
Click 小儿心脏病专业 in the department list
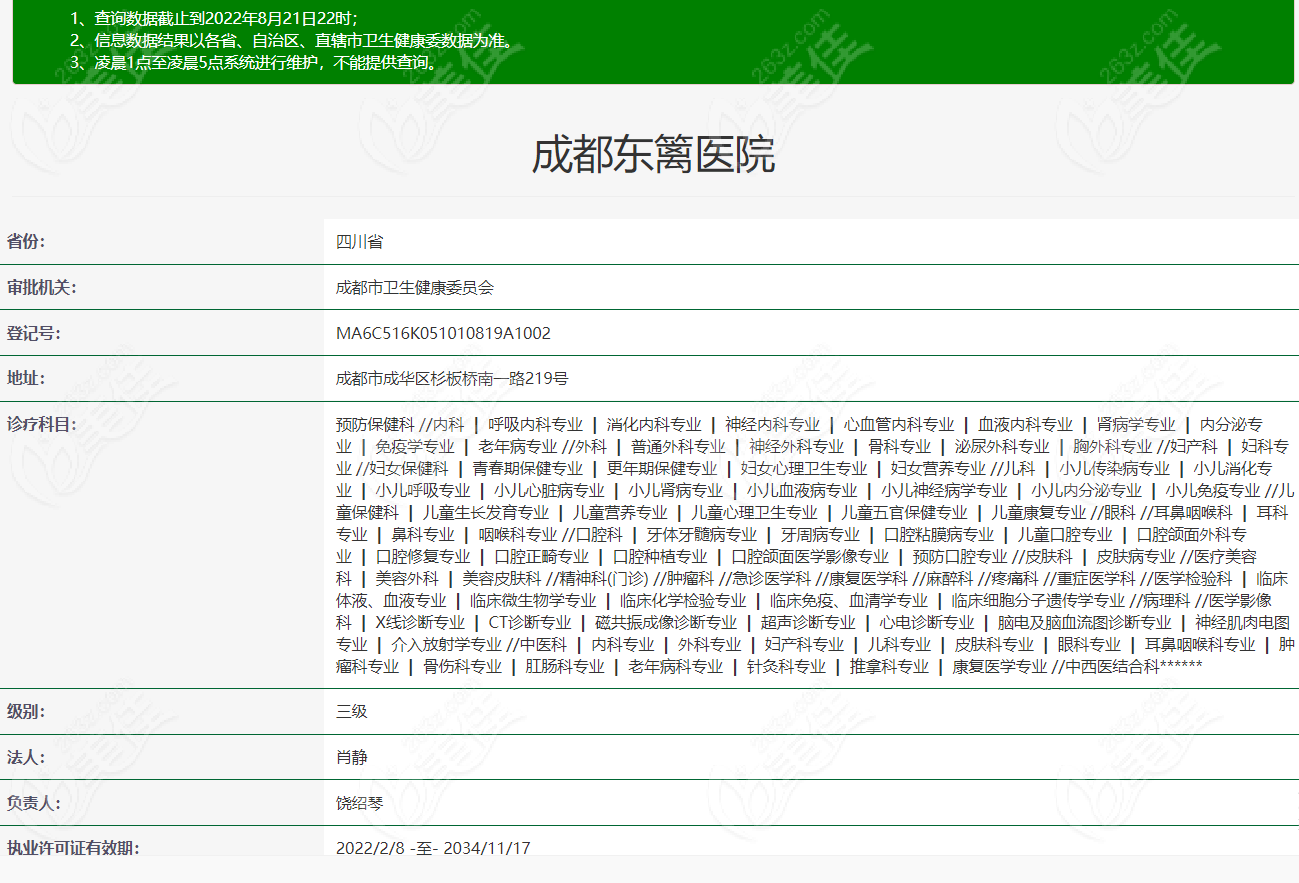pos(549,490)
